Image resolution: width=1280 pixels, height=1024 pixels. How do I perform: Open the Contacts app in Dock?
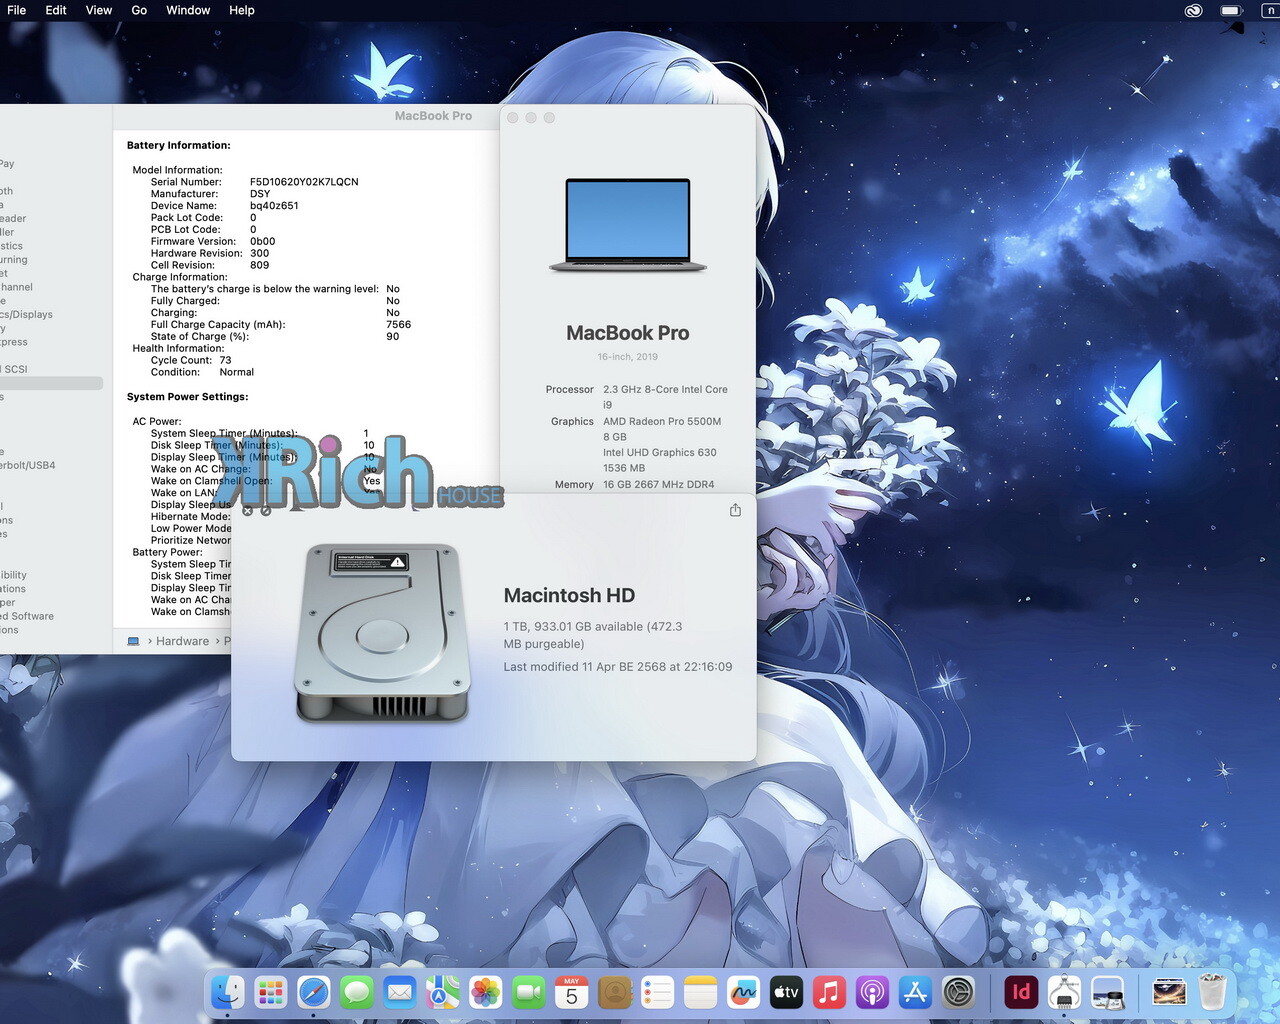click(614, 993)
